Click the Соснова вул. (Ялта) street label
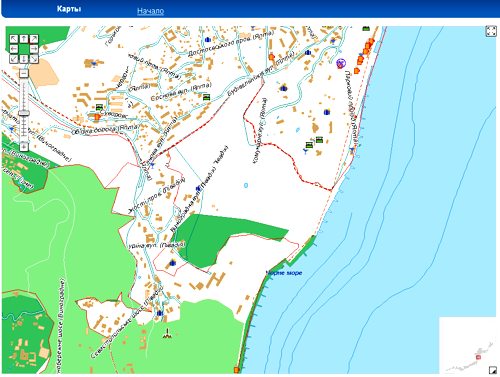 [181, 91]
